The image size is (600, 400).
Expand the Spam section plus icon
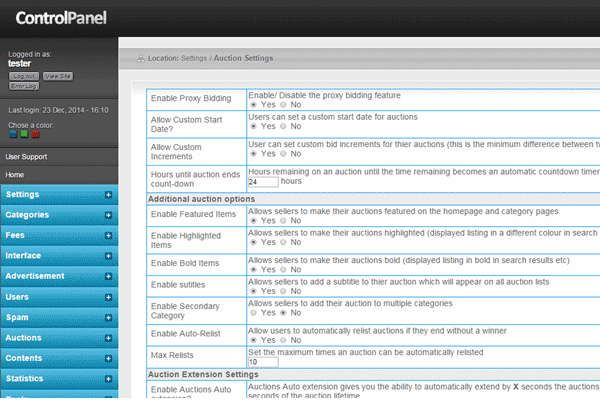[x=108, y=317]
